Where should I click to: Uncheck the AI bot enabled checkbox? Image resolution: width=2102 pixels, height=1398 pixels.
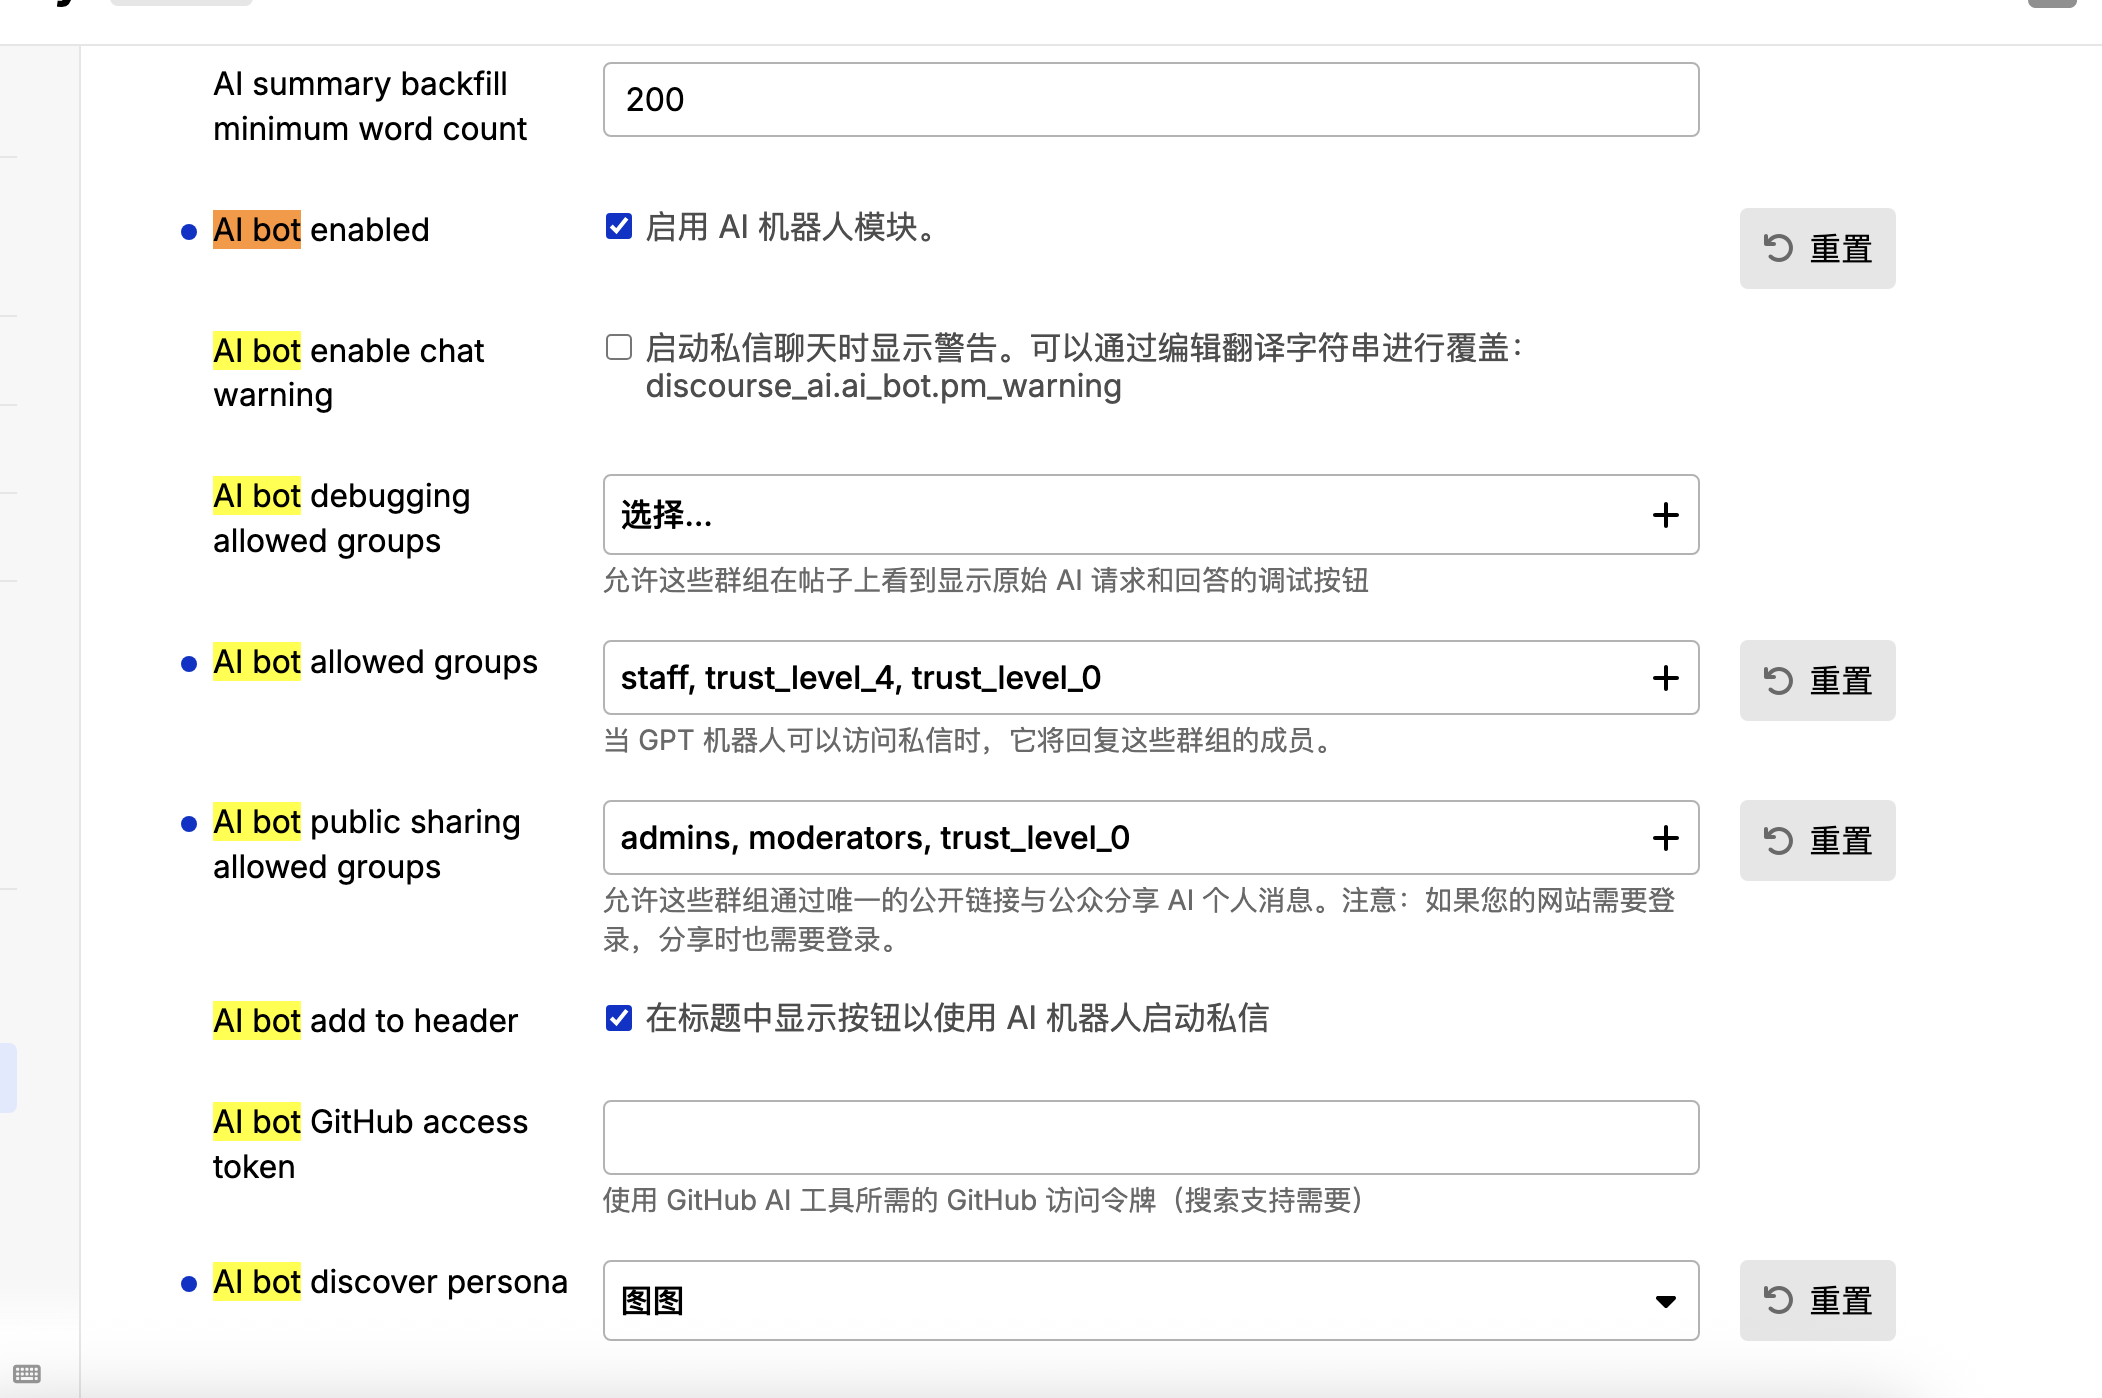tap(619, 227)
